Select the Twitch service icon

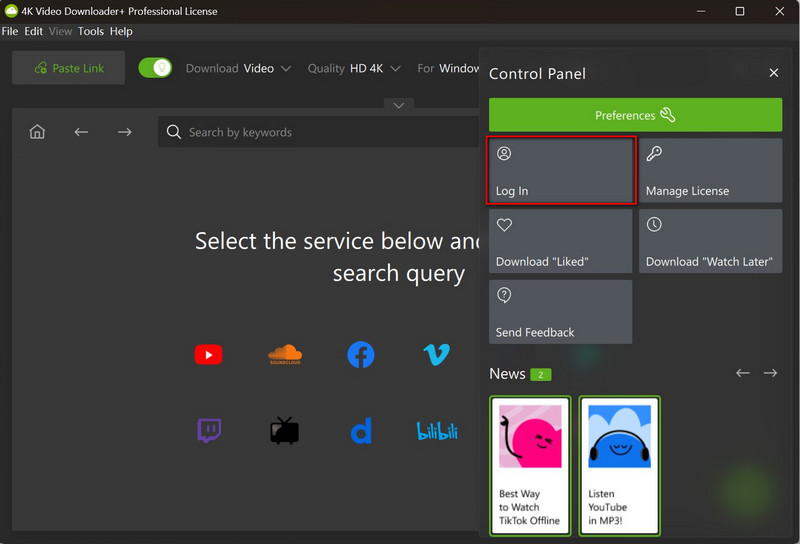pos(209,431)
